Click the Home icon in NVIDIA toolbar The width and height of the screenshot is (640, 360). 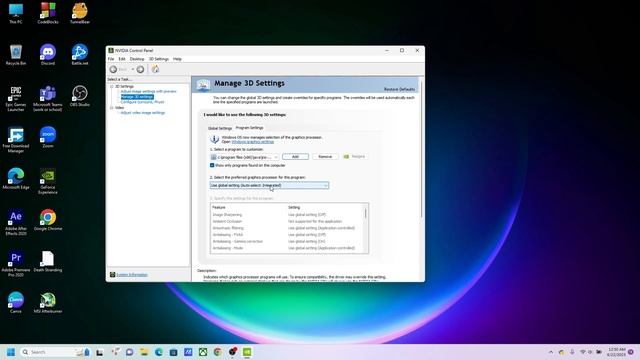155,69
